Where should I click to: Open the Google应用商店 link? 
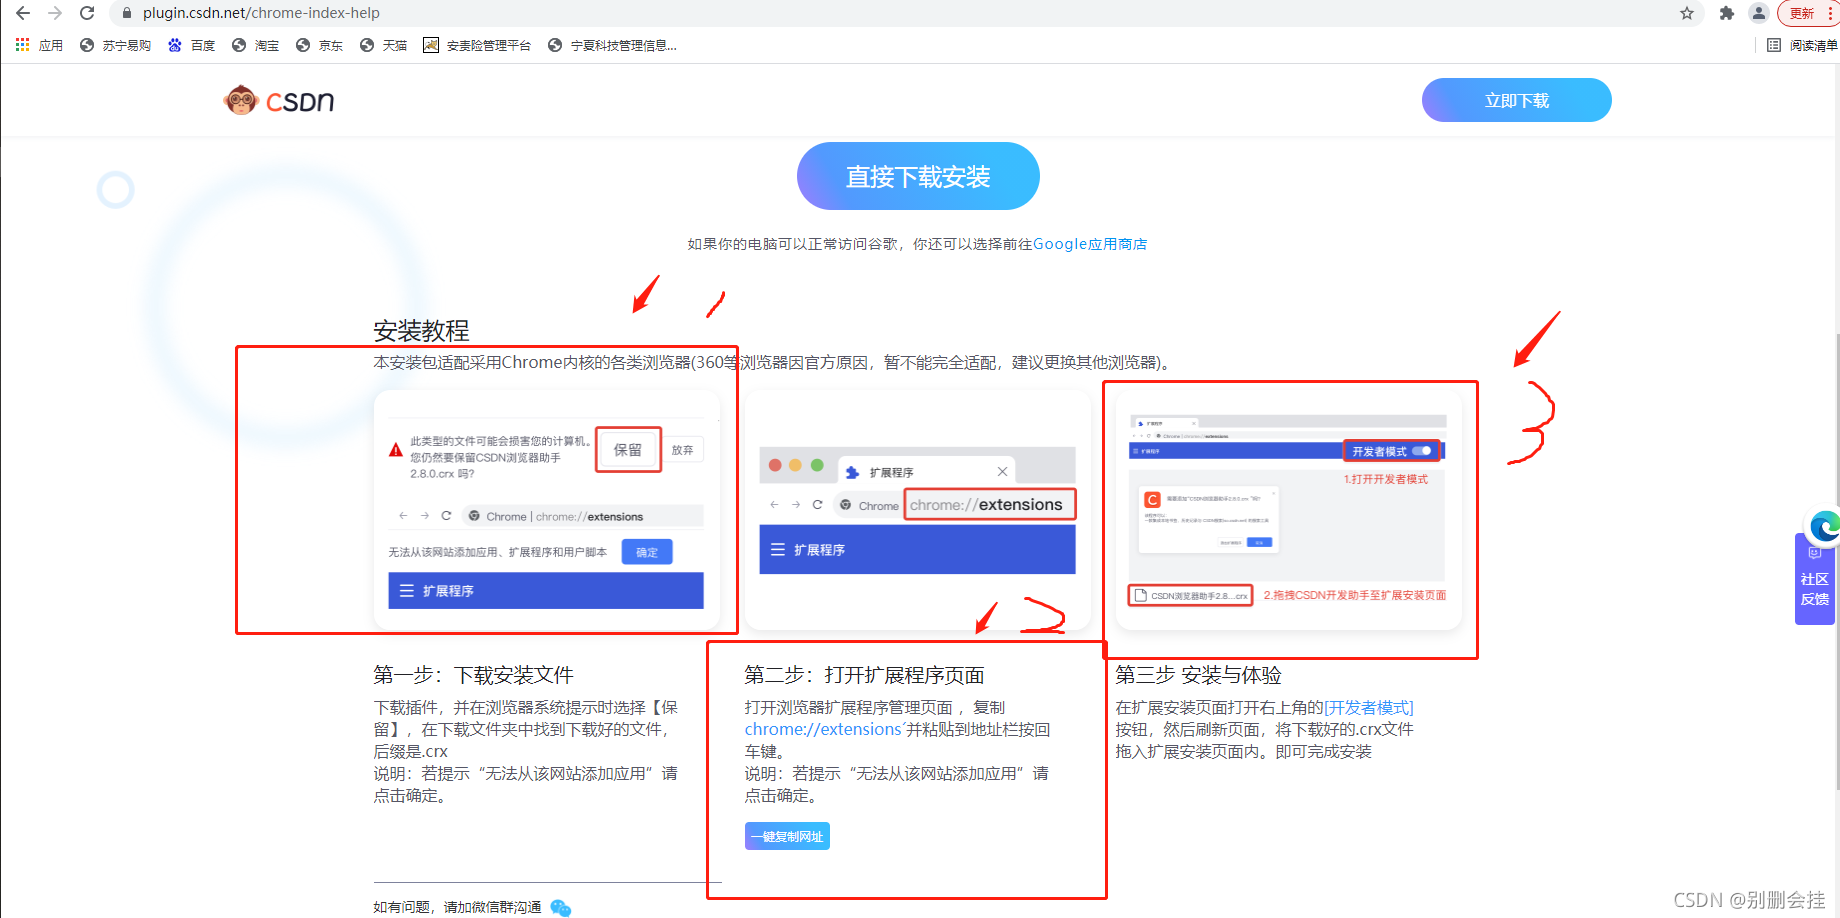click(1090, 244)
